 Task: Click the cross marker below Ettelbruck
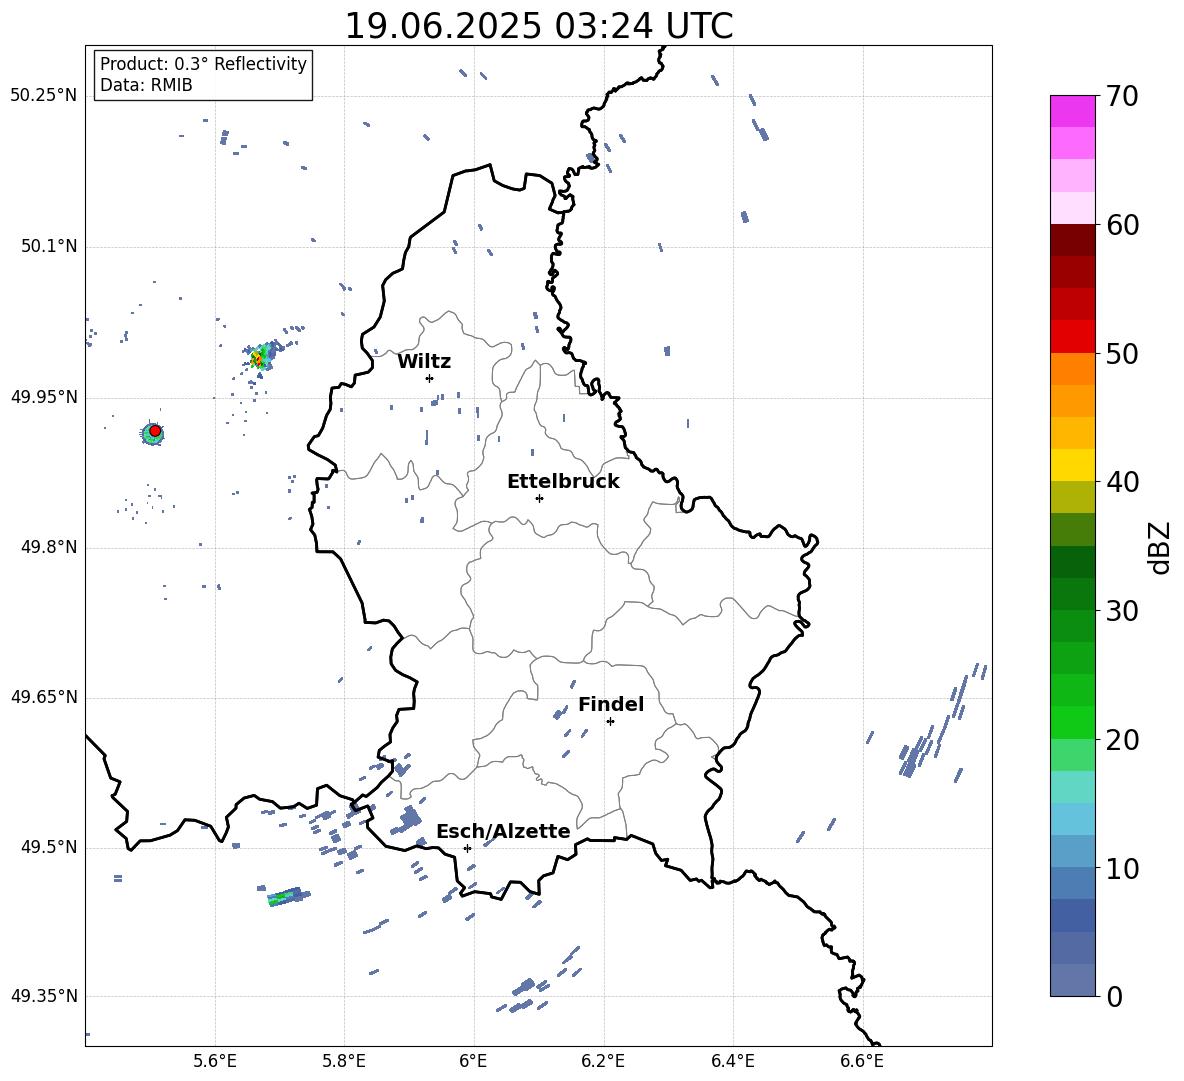539,498
